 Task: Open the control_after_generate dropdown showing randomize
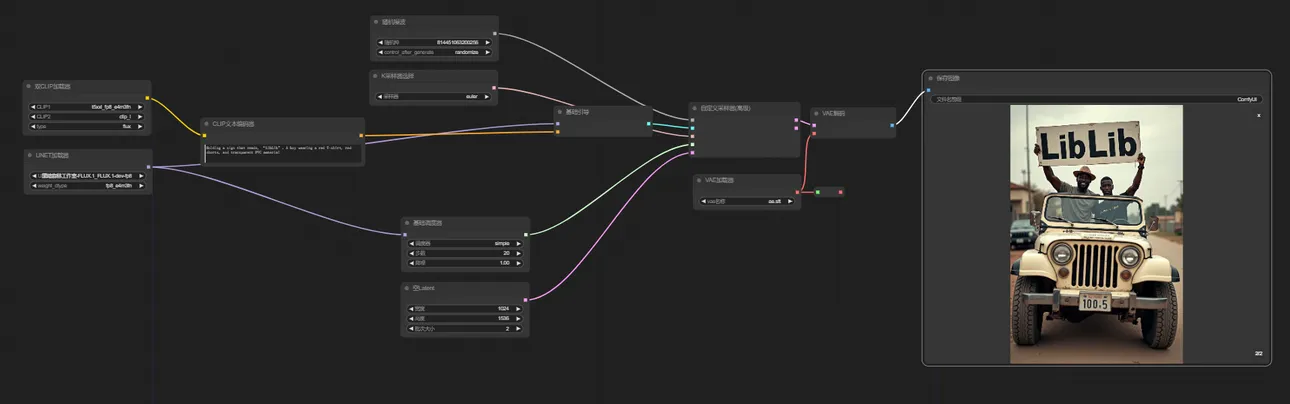(435, 51)
